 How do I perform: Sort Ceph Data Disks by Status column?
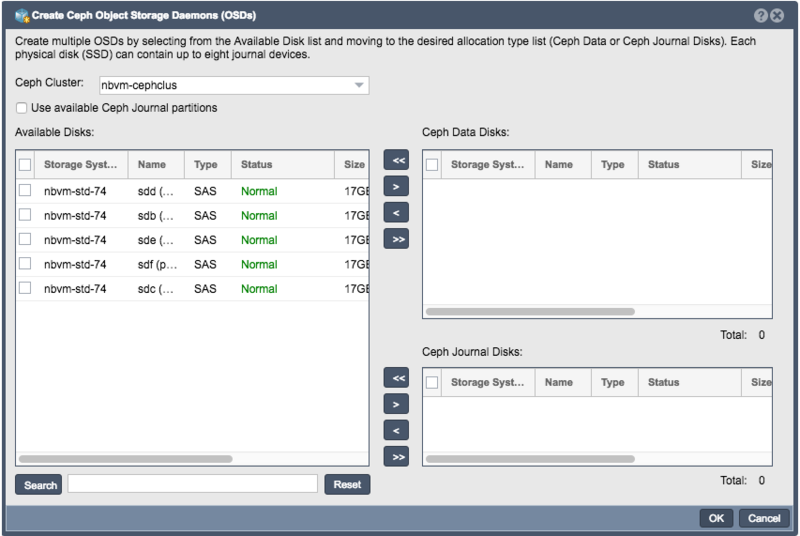click(x=690, y=164)
